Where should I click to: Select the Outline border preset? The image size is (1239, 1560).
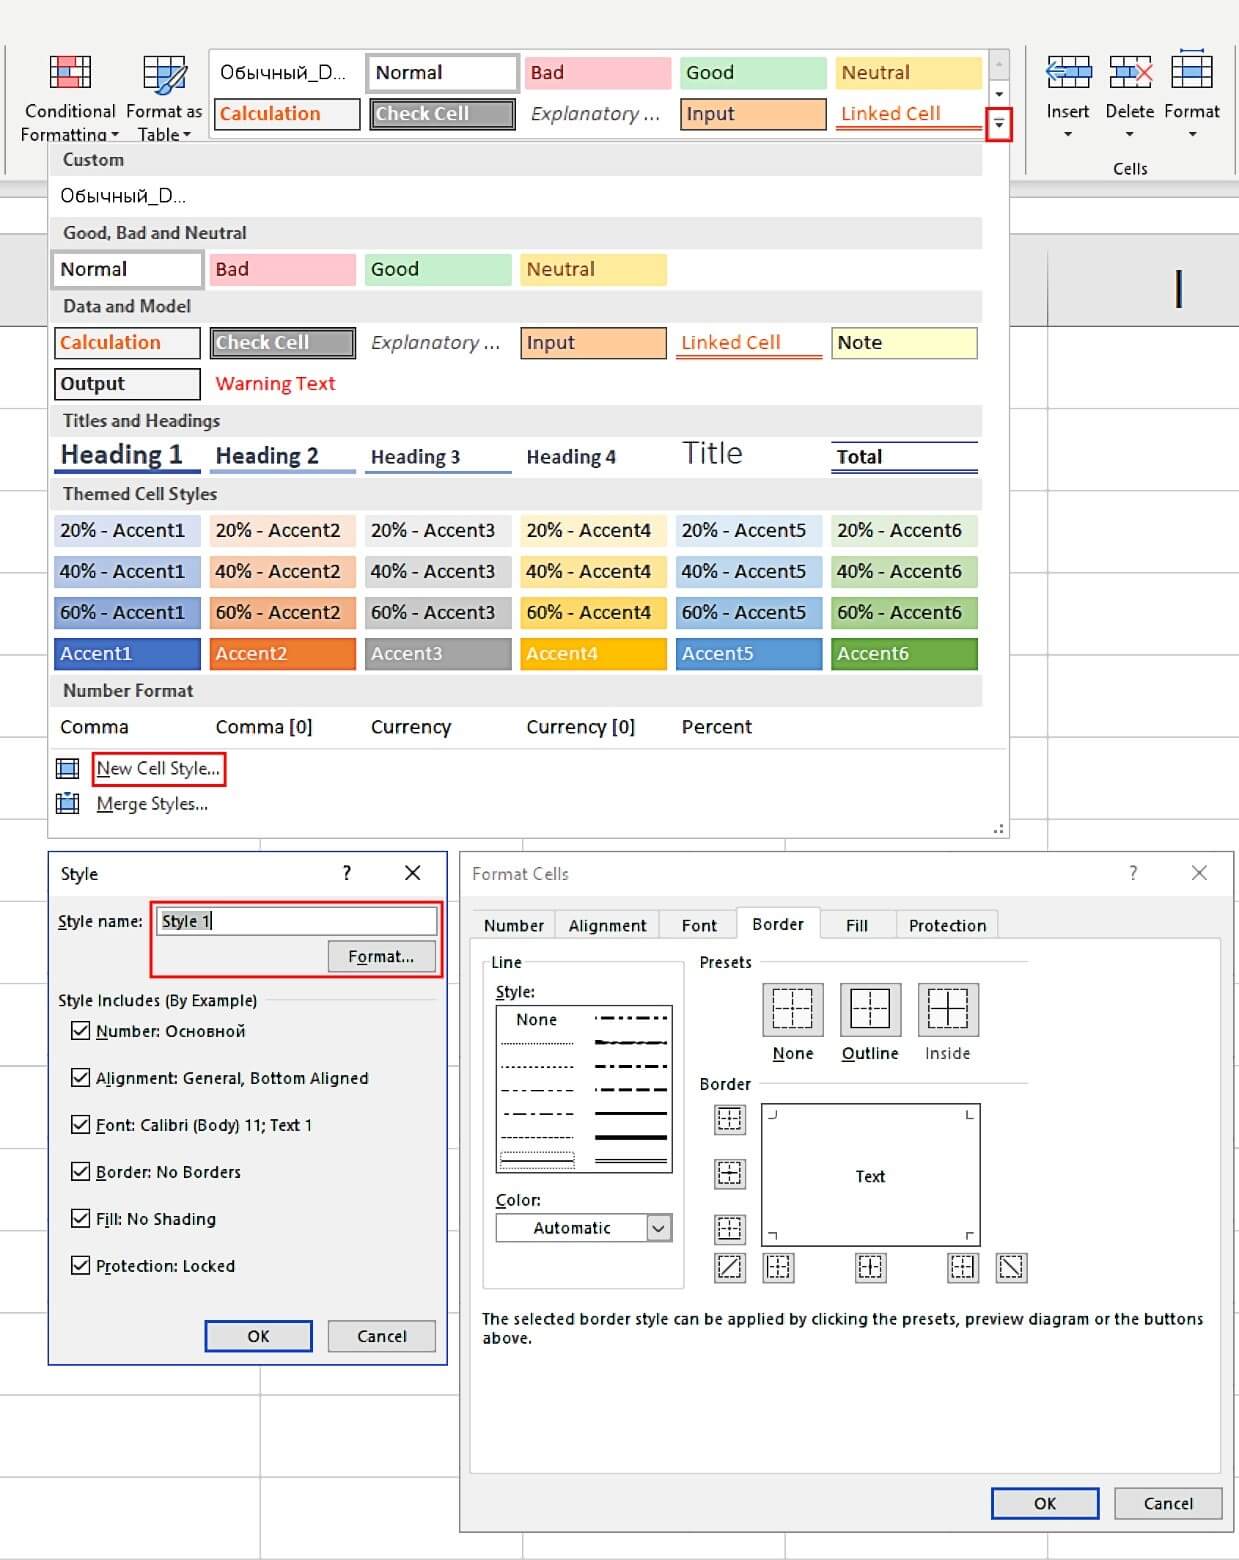tap(870, 1009)
